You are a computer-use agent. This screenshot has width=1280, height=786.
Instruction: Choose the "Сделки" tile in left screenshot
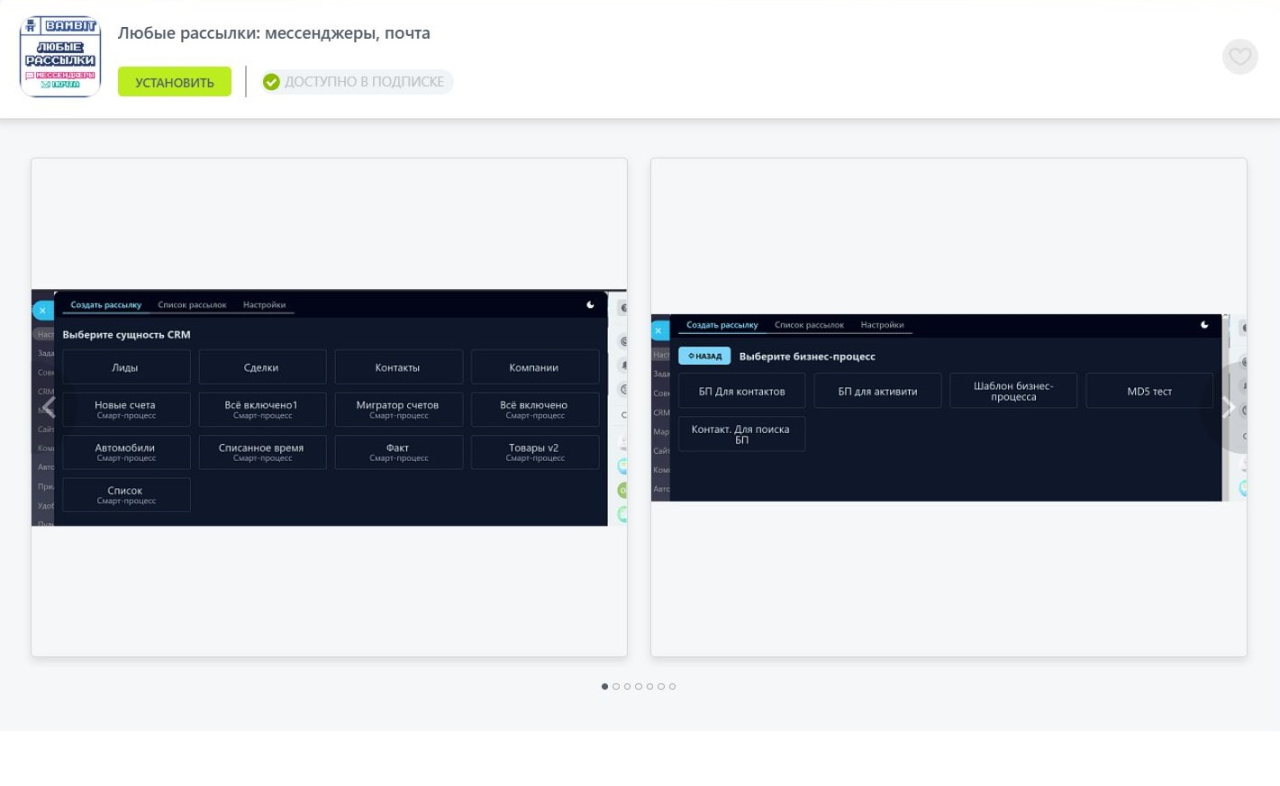(262, 367)
